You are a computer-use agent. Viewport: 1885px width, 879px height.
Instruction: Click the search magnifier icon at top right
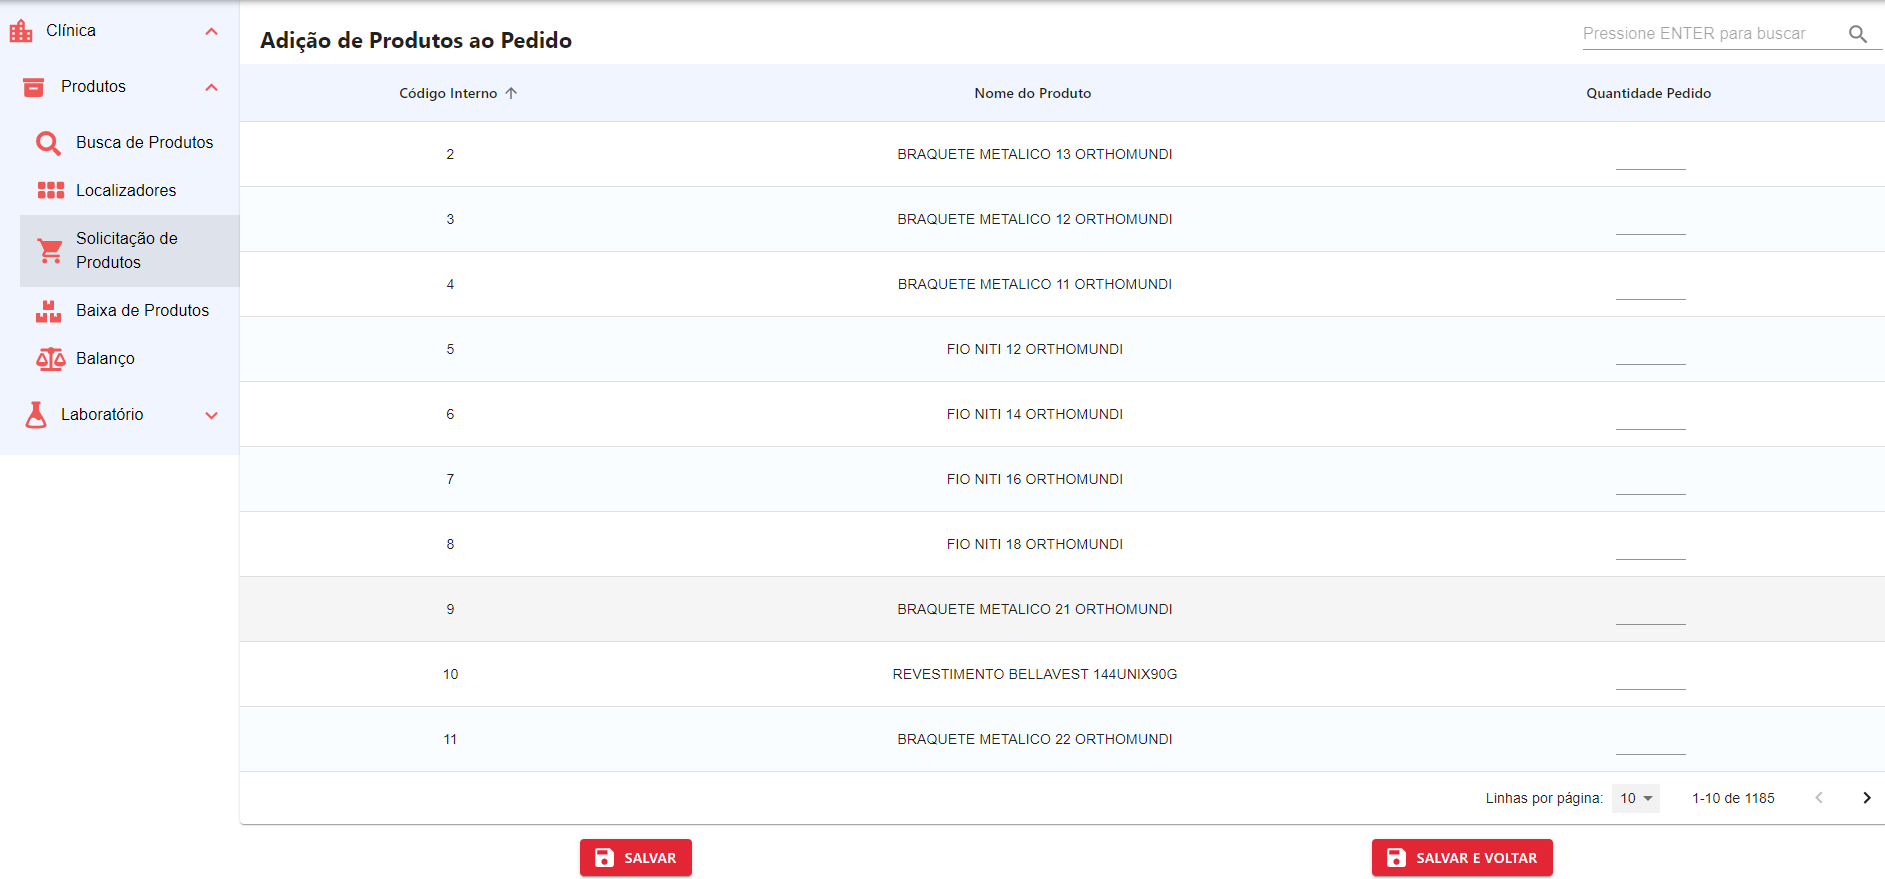click(x=1857, y=34)
